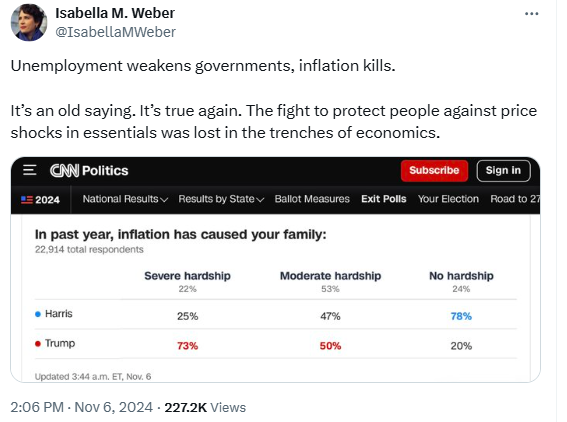Screen dimensions: 567x422
Task: Click Isabella M. Weber's profile avatar
Action: click(x=29, y=22)
